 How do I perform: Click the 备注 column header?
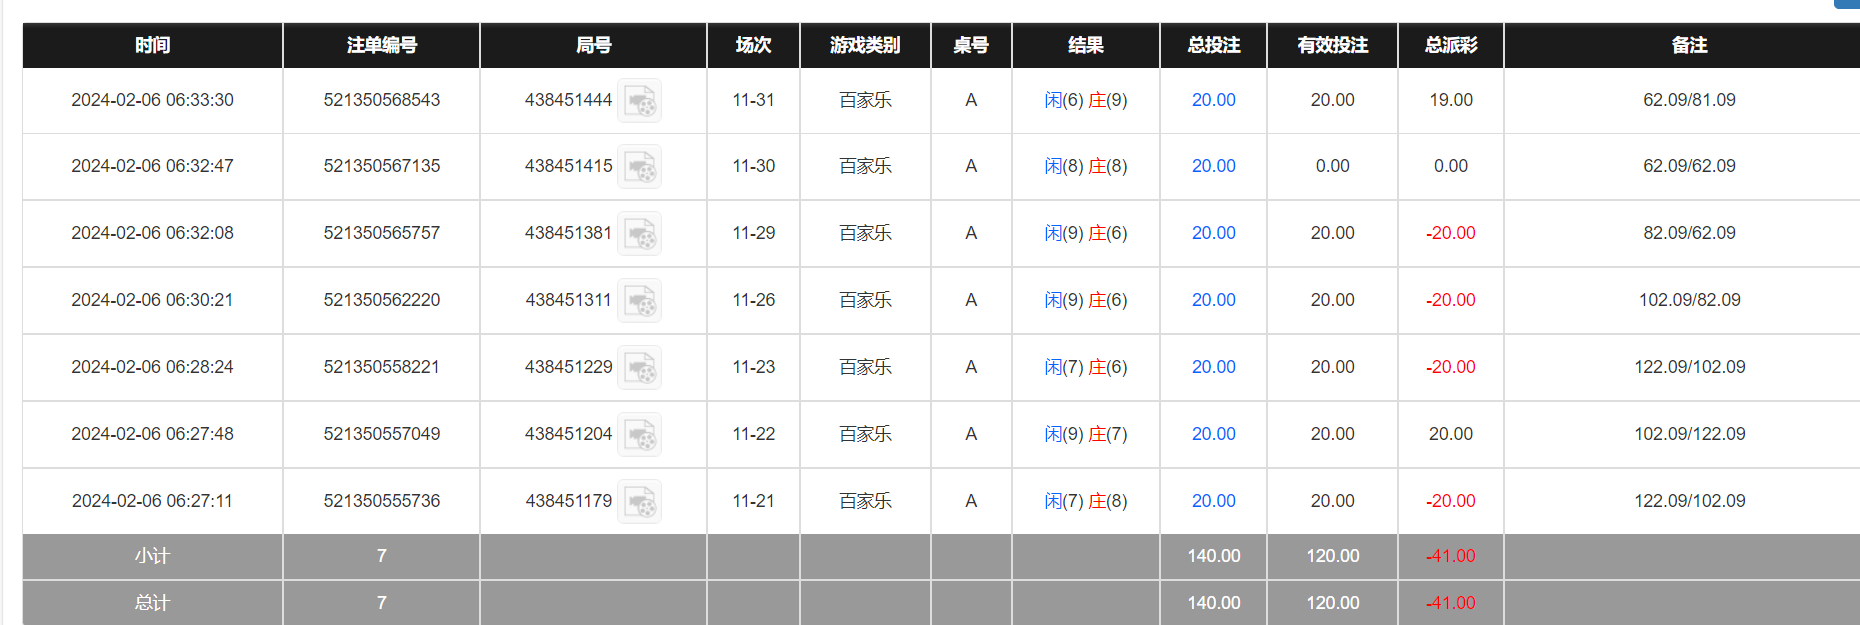[1689, 45]
